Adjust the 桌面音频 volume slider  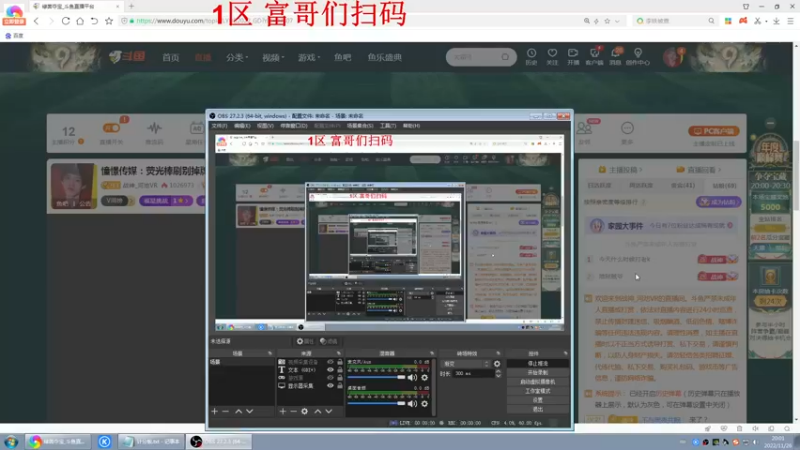(376, 404)
